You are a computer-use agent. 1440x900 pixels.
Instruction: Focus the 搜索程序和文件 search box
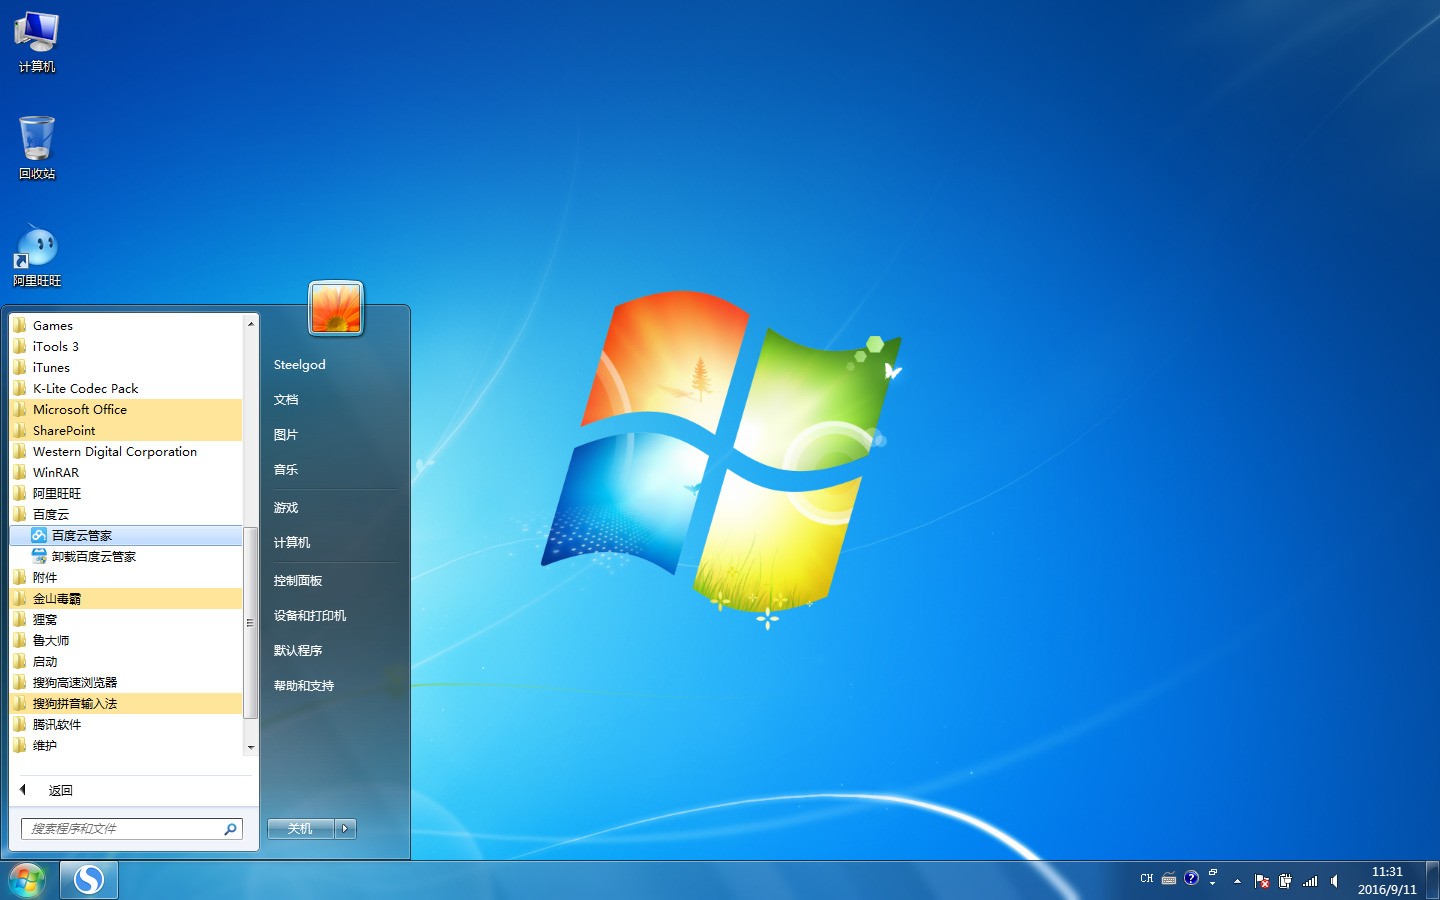pos(132,829)
